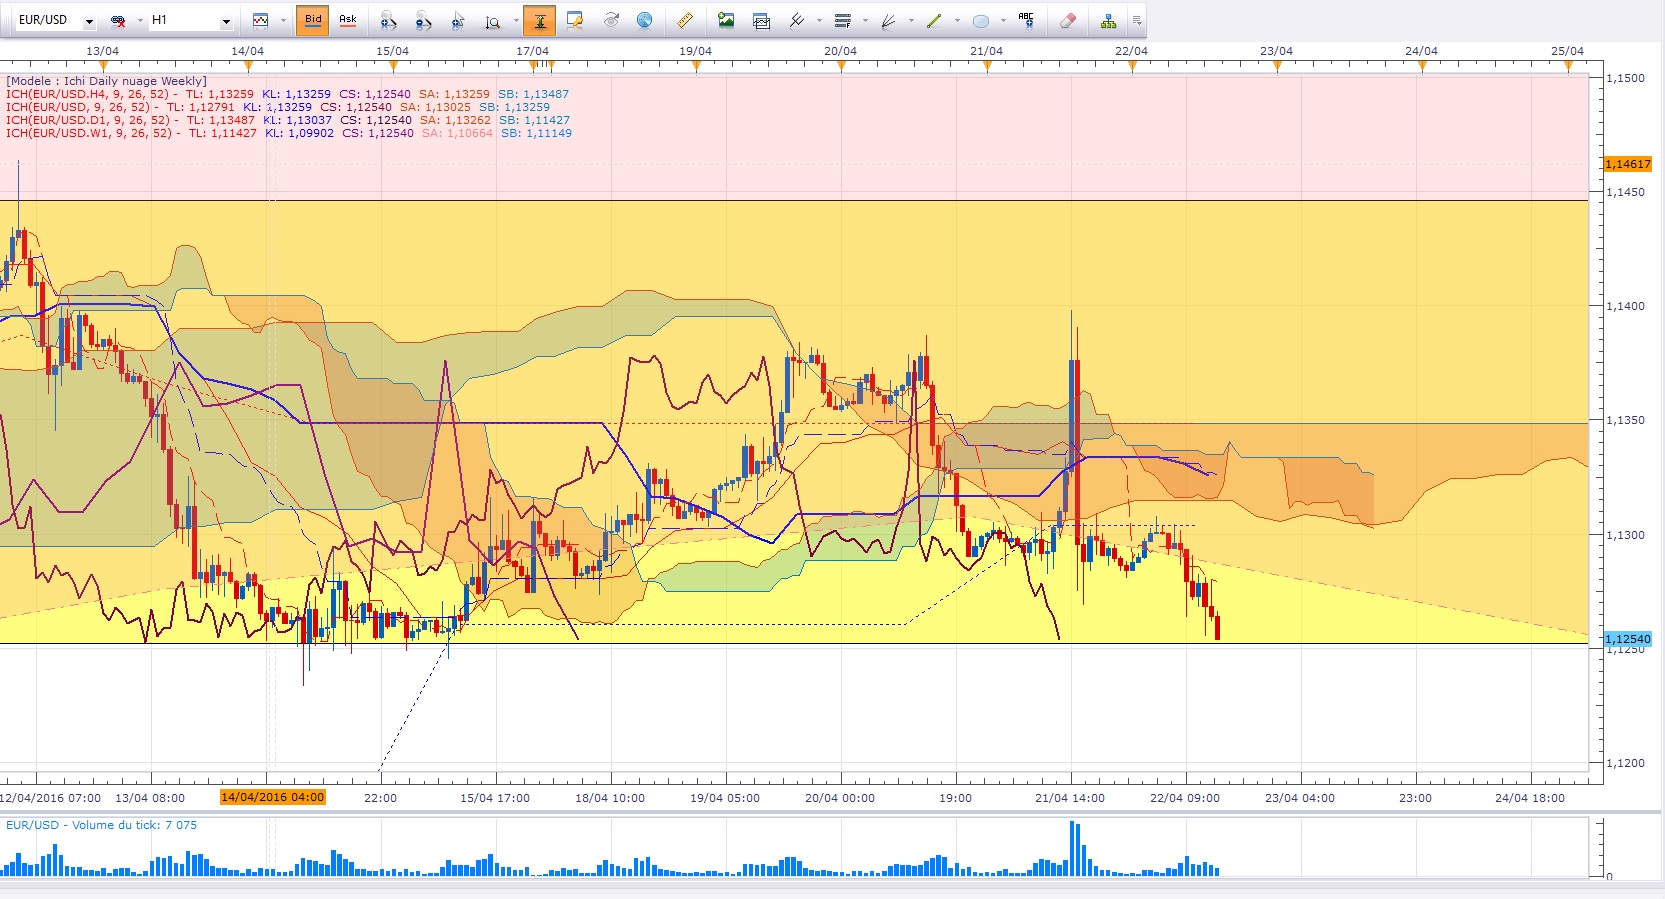
Task: Select the eraser tool
Action: point(1068,20)
